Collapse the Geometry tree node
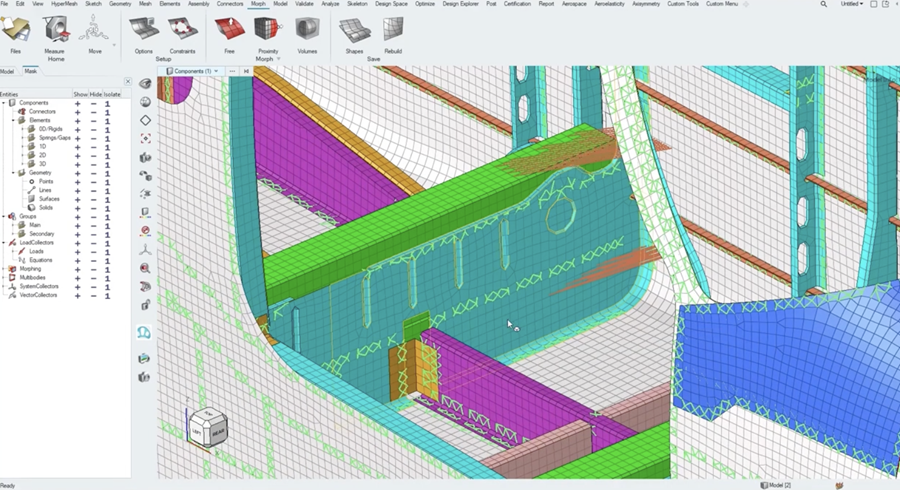This screenshot has height=490, width=900. [13, 173]
